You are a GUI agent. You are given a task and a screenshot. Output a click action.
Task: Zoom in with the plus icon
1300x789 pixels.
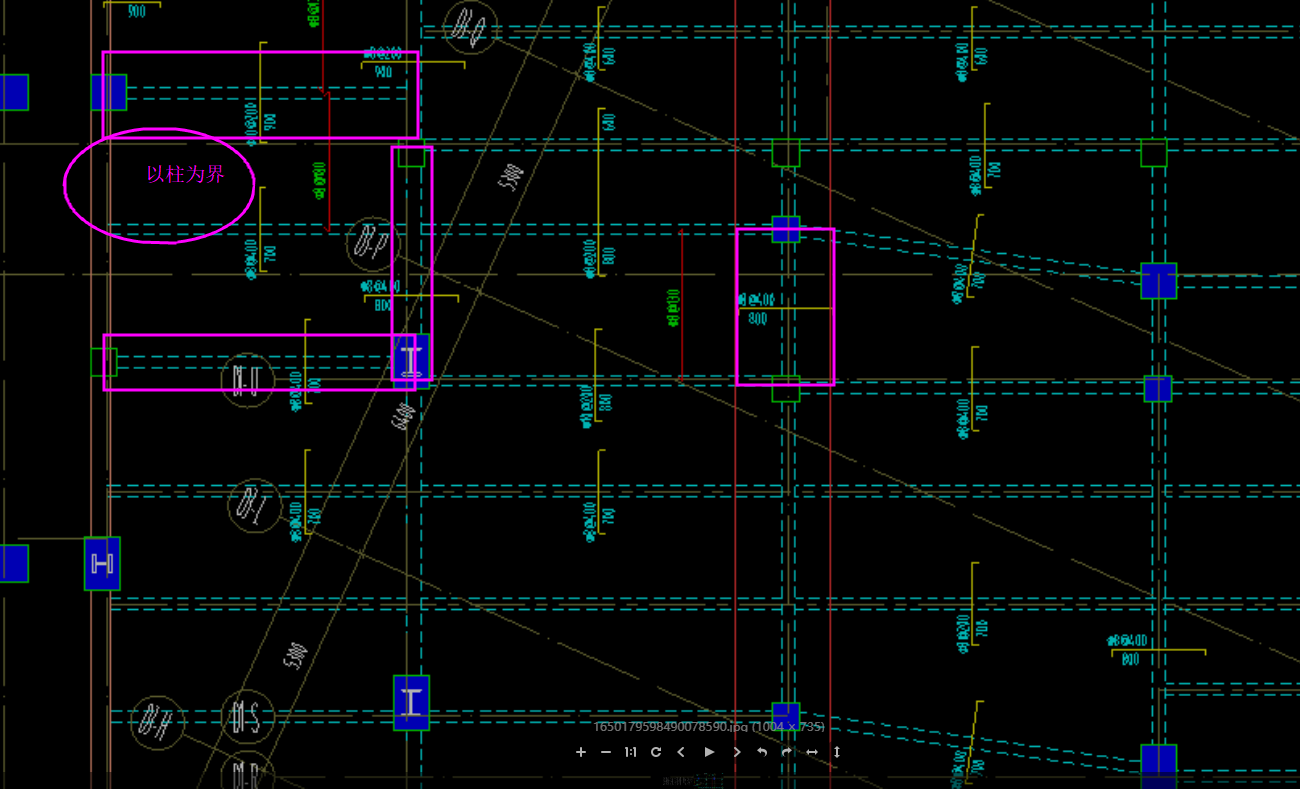(x=581, y=752)
